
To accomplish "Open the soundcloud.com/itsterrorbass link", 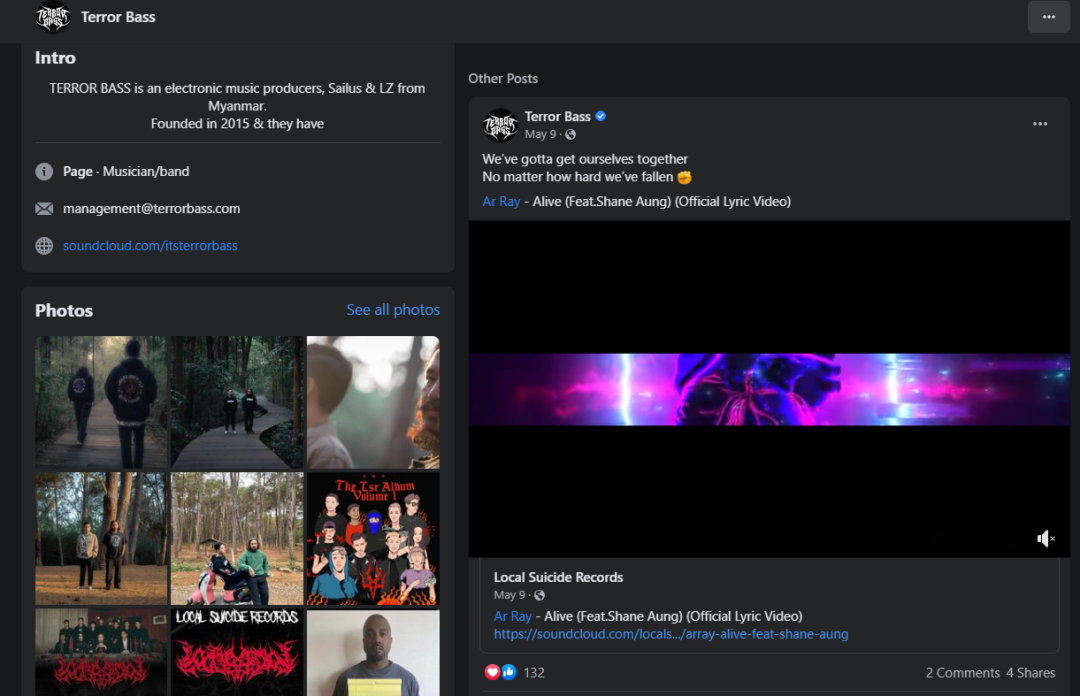I will click(x=150, y=245).
